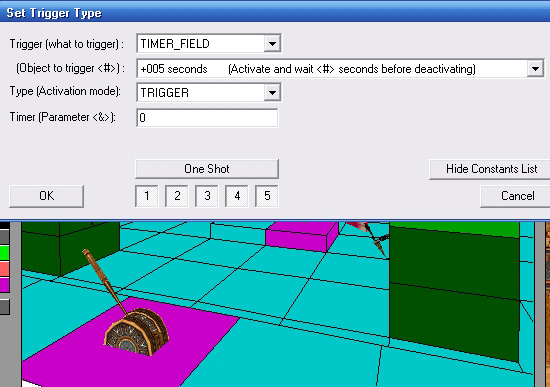
Task: Click the OK button
Action: tap(46, 196)
